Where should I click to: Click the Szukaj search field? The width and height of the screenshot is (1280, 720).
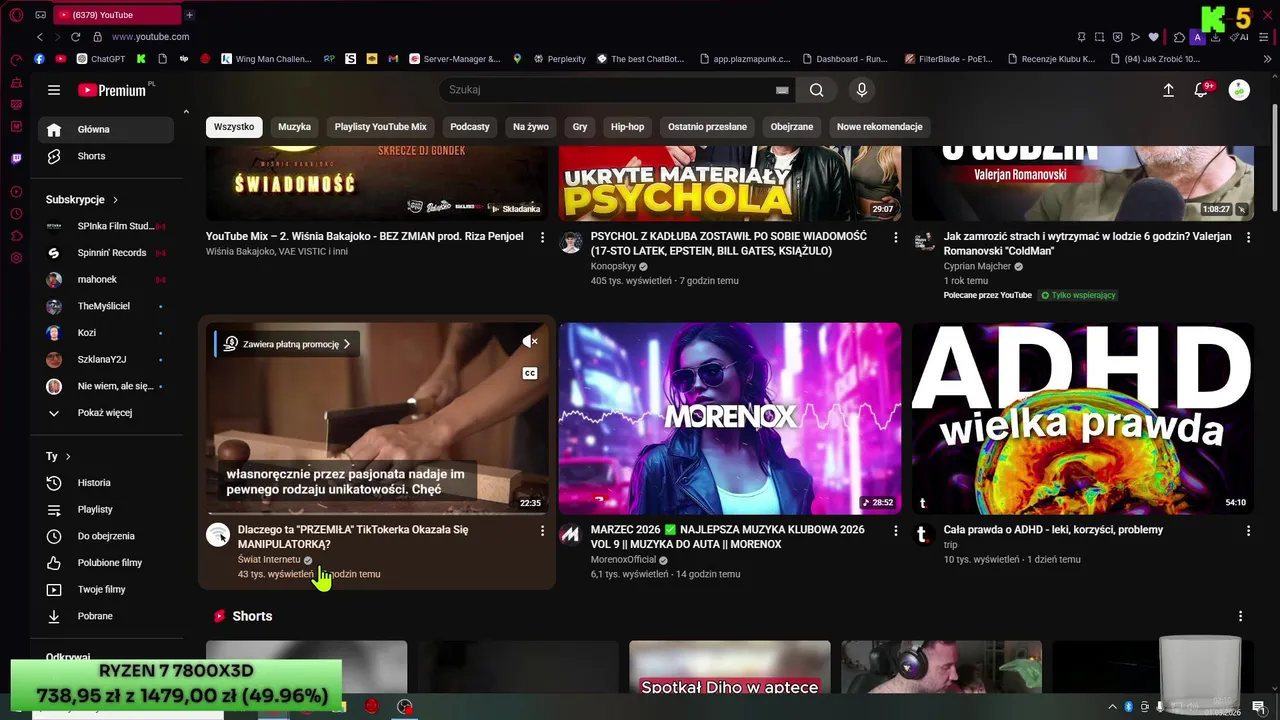click(x=610, y=90)
